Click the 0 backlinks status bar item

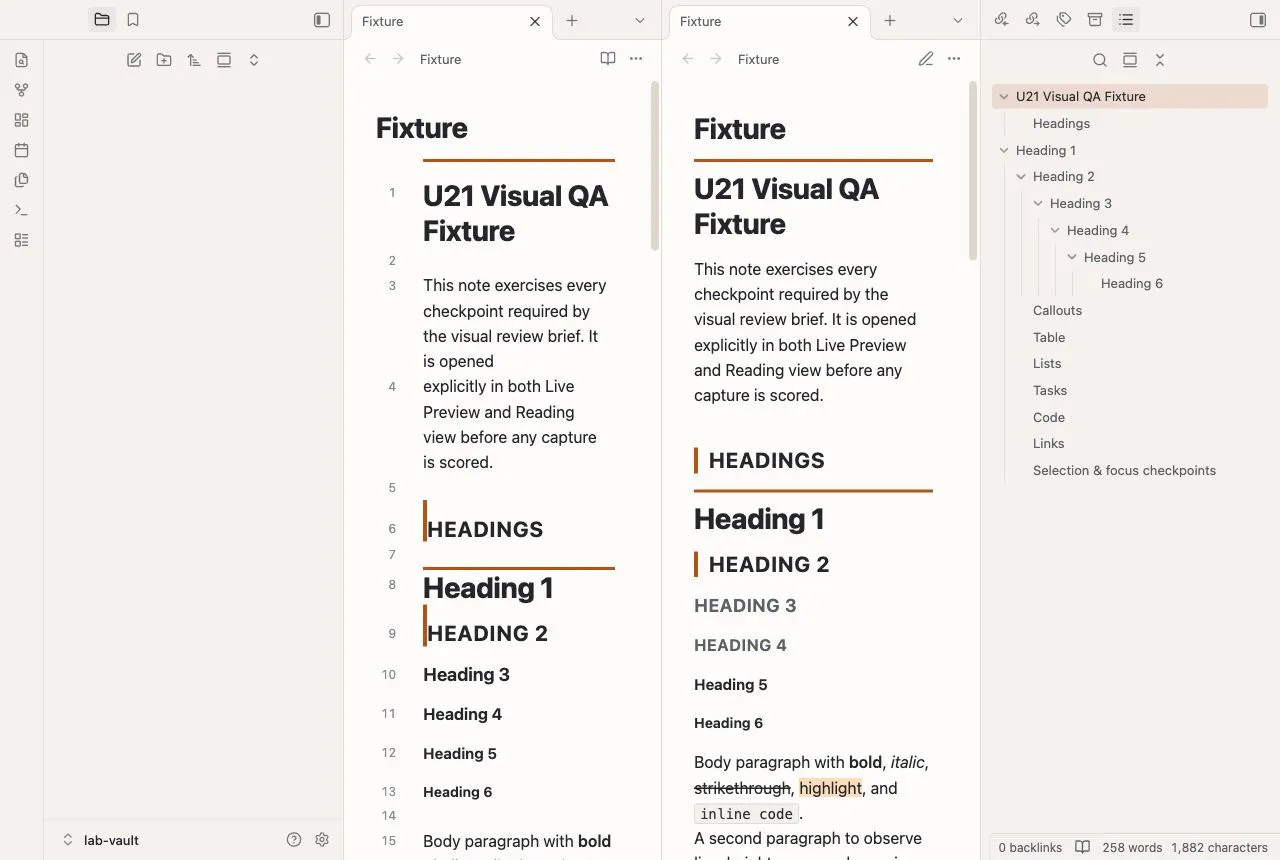coord(1030,847)
